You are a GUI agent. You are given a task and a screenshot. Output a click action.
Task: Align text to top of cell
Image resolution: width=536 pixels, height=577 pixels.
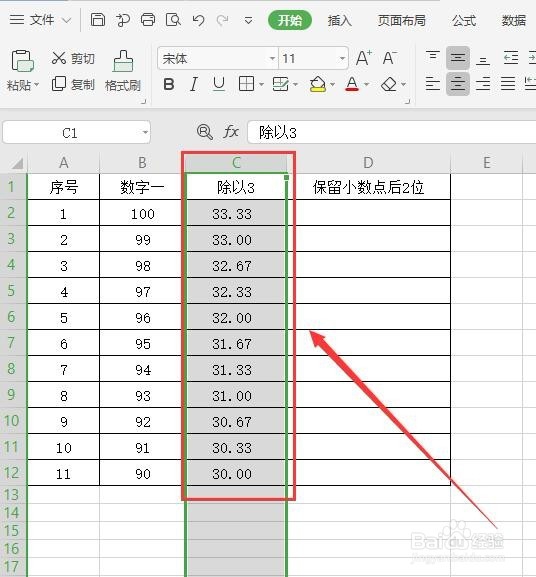point(433,58)
